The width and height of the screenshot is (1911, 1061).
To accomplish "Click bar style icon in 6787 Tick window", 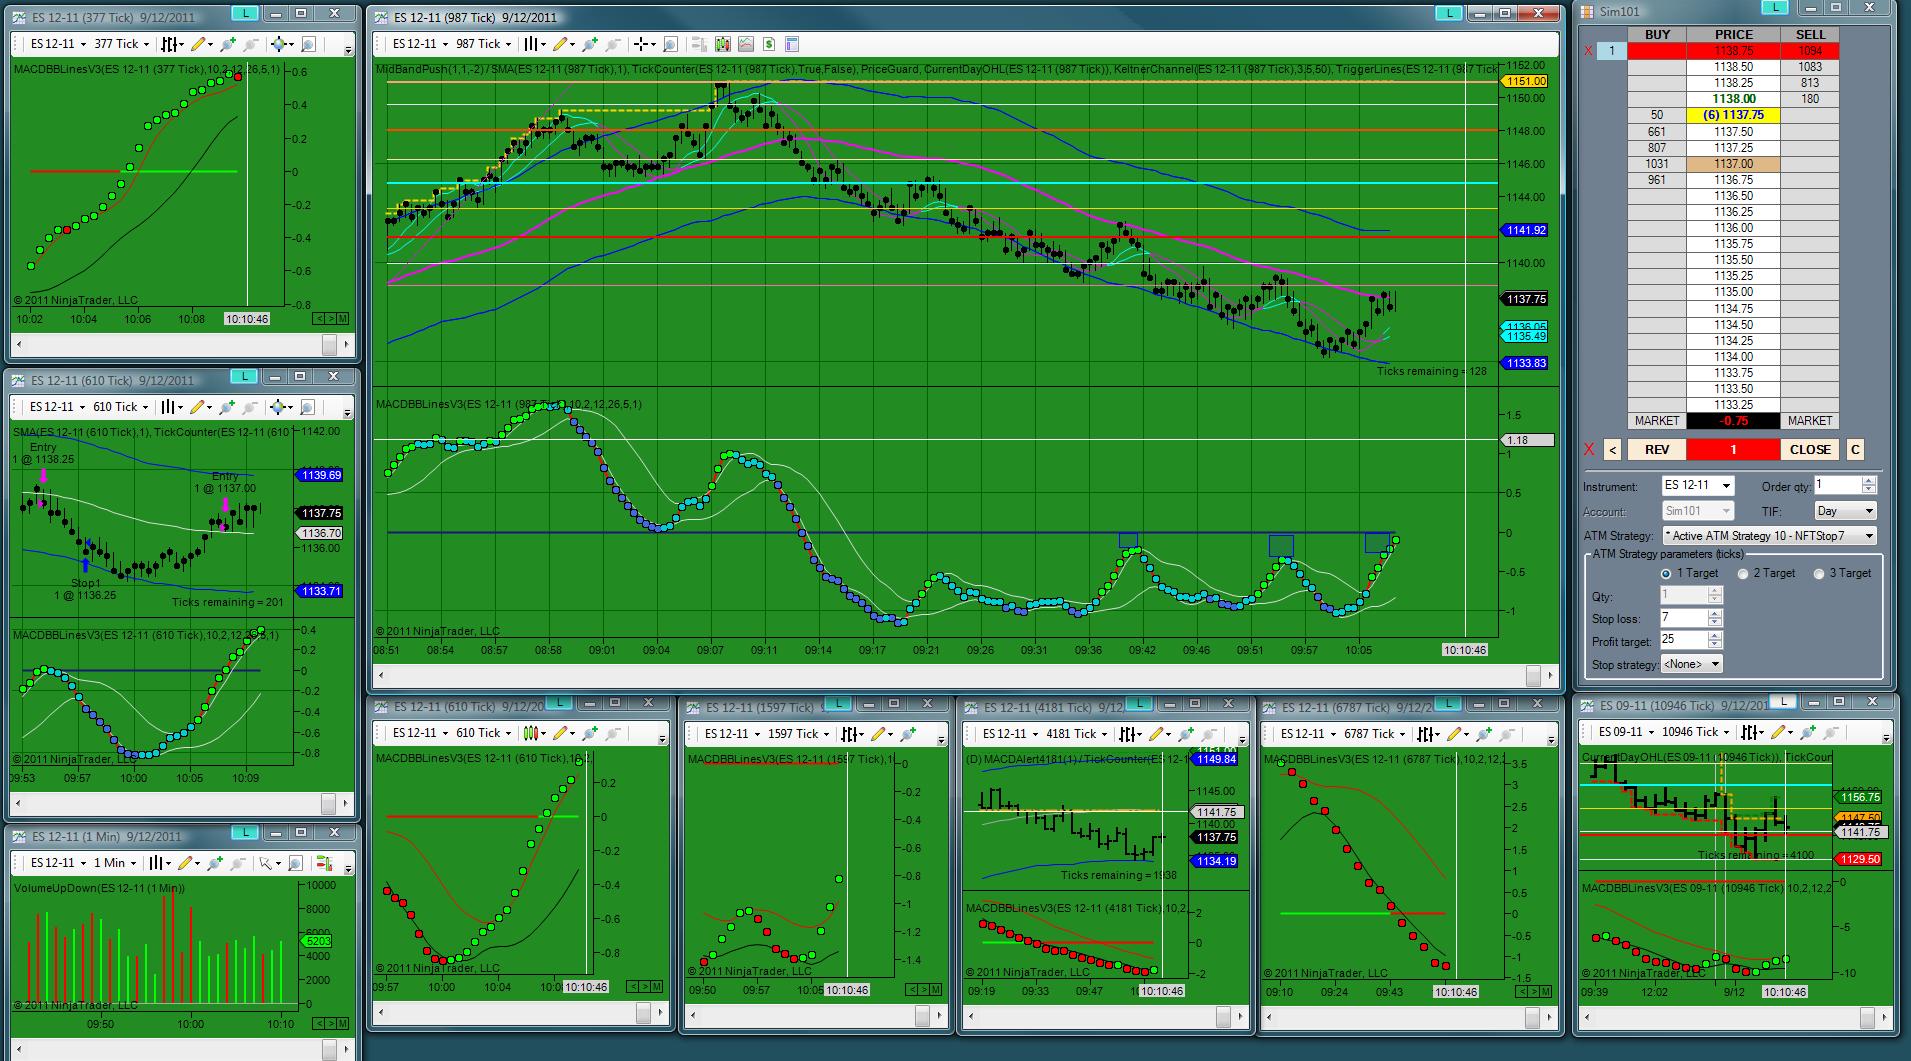I will point(1426,733).
